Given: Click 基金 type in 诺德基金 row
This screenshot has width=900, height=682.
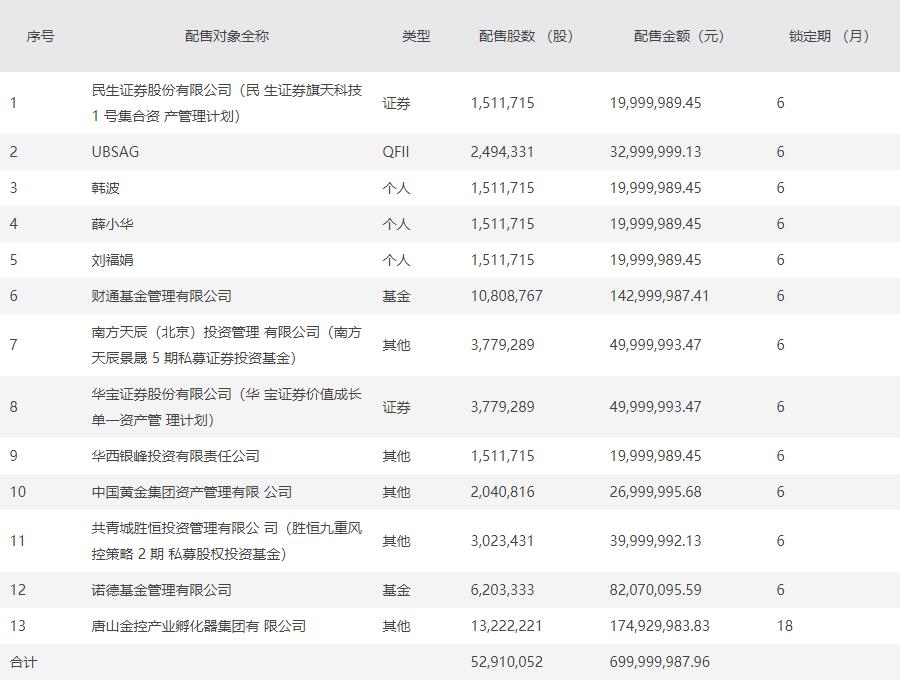Looking at the screenshot, I should pos(396,590).
